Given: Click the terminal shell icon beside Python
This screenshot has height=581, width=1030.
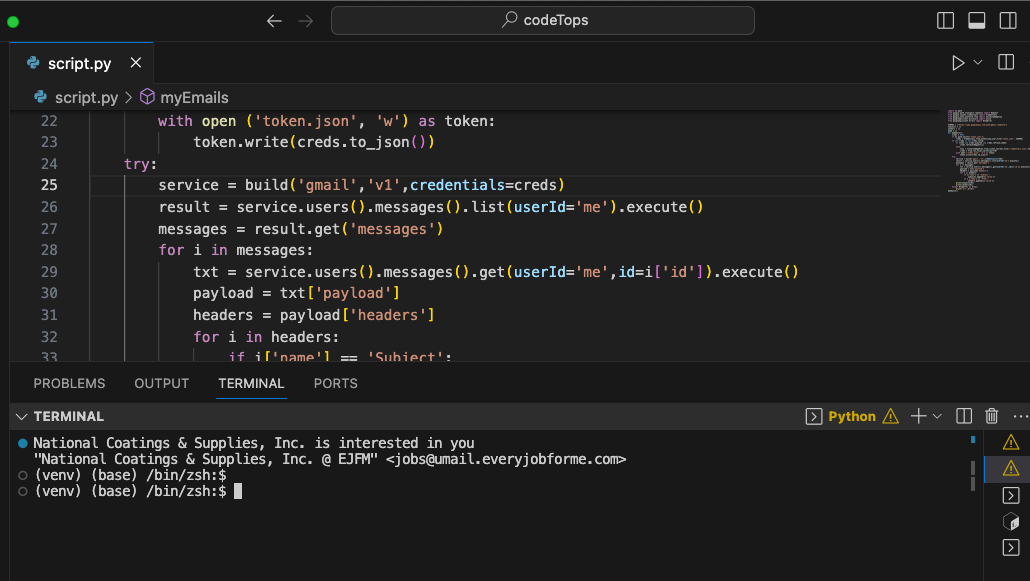Looking at the screenshot, I should point(814,417).
